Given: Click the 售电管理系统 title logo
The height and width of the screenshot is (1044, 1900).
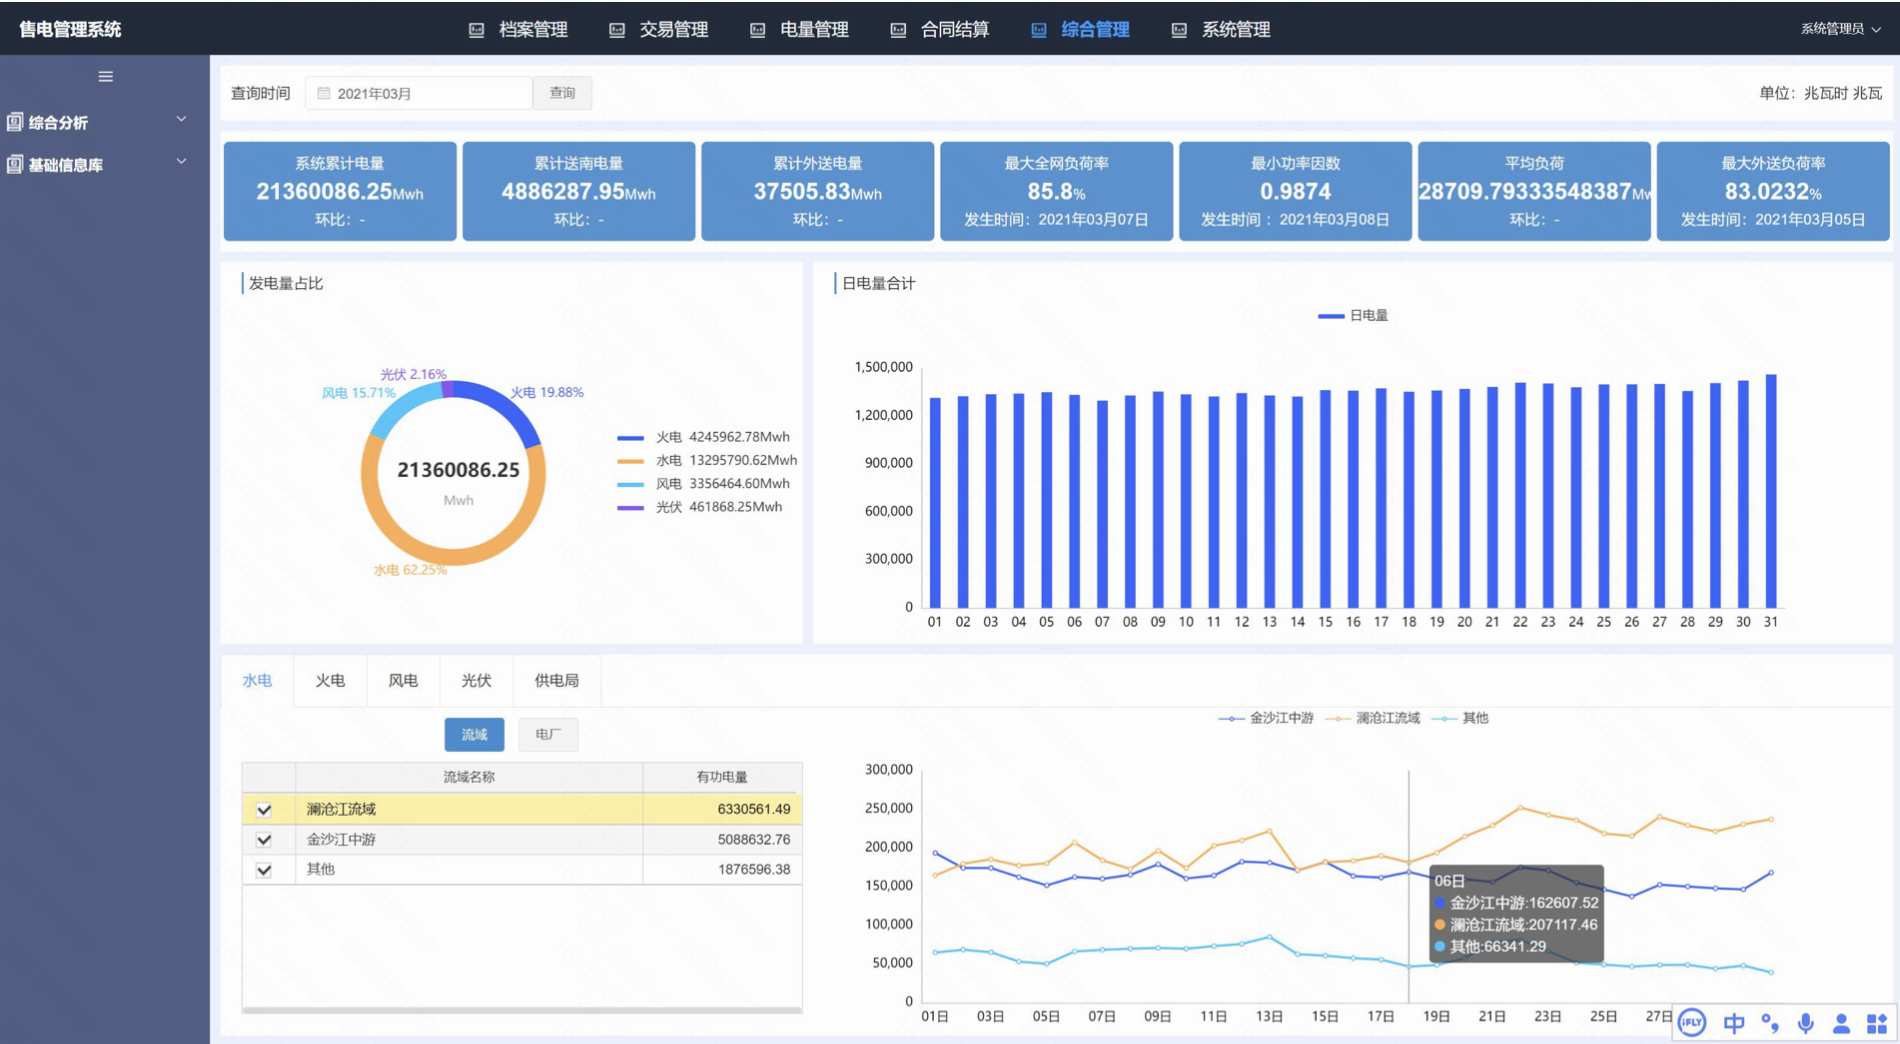Looking at the screenshot, I should point(70,30).
